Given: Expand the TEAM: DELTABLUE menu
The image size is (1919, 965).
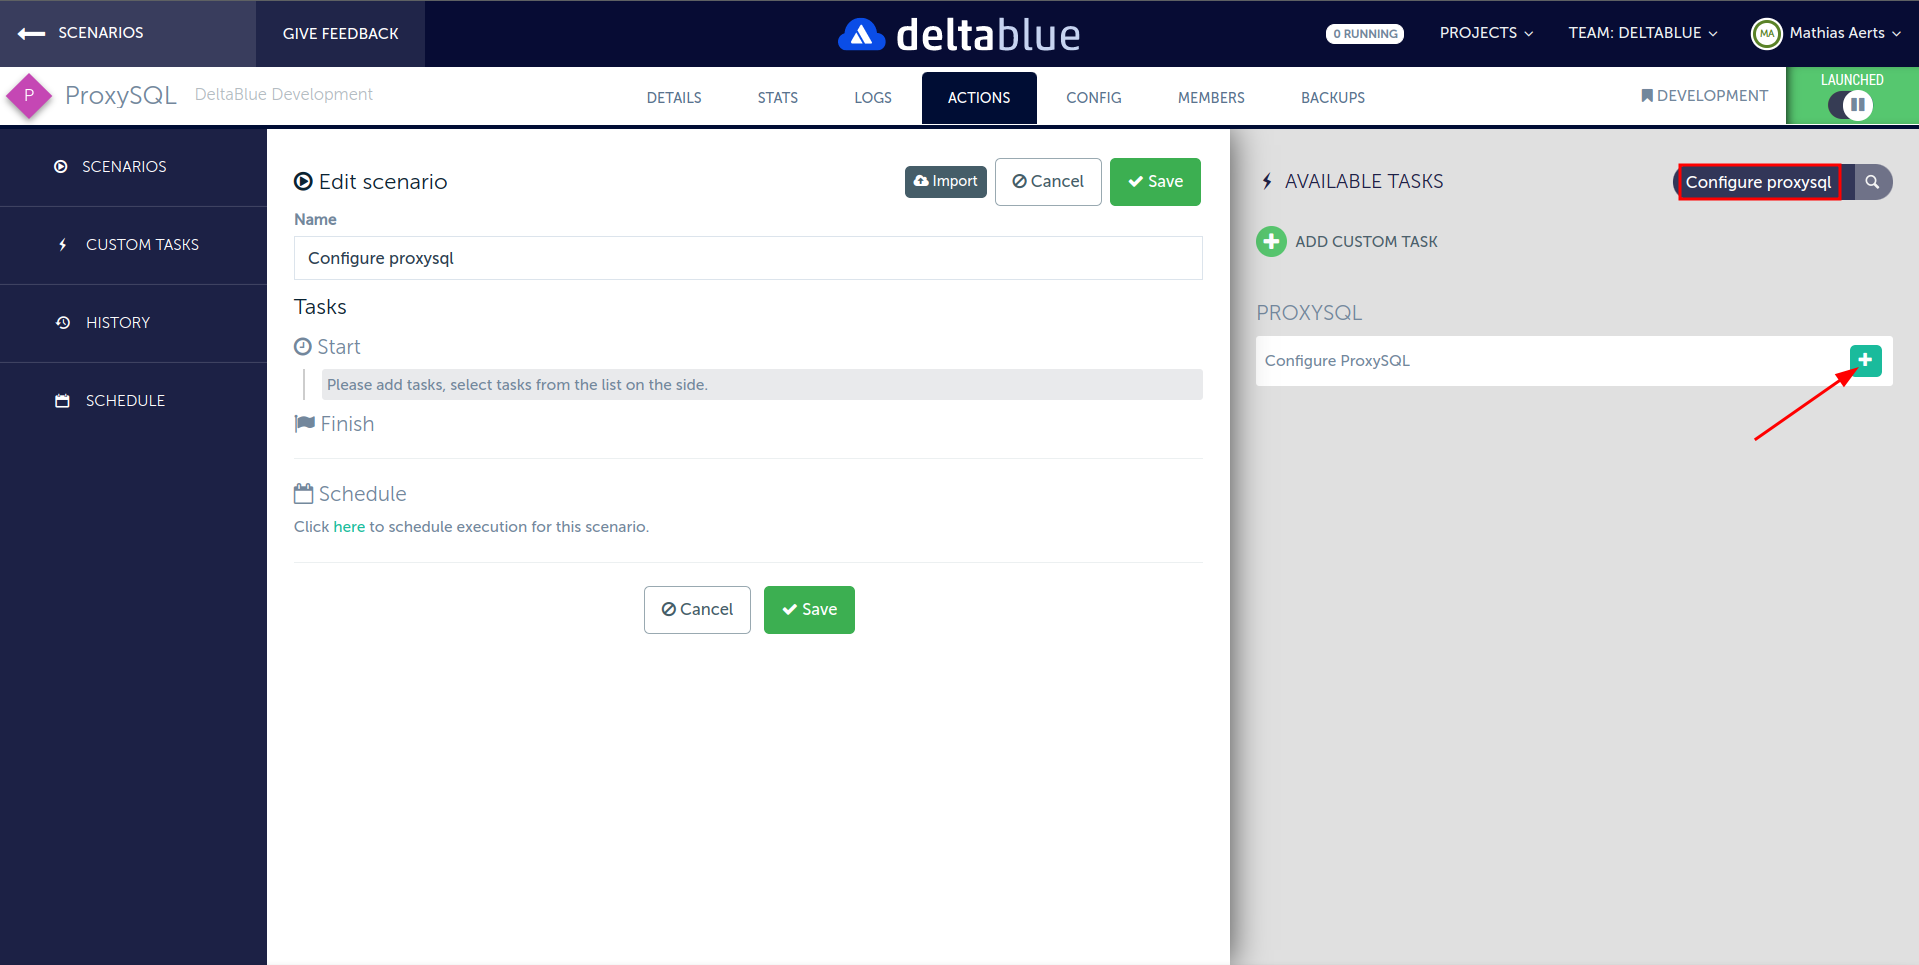Looking at the screenshot, I should (x=1642, y=33).
